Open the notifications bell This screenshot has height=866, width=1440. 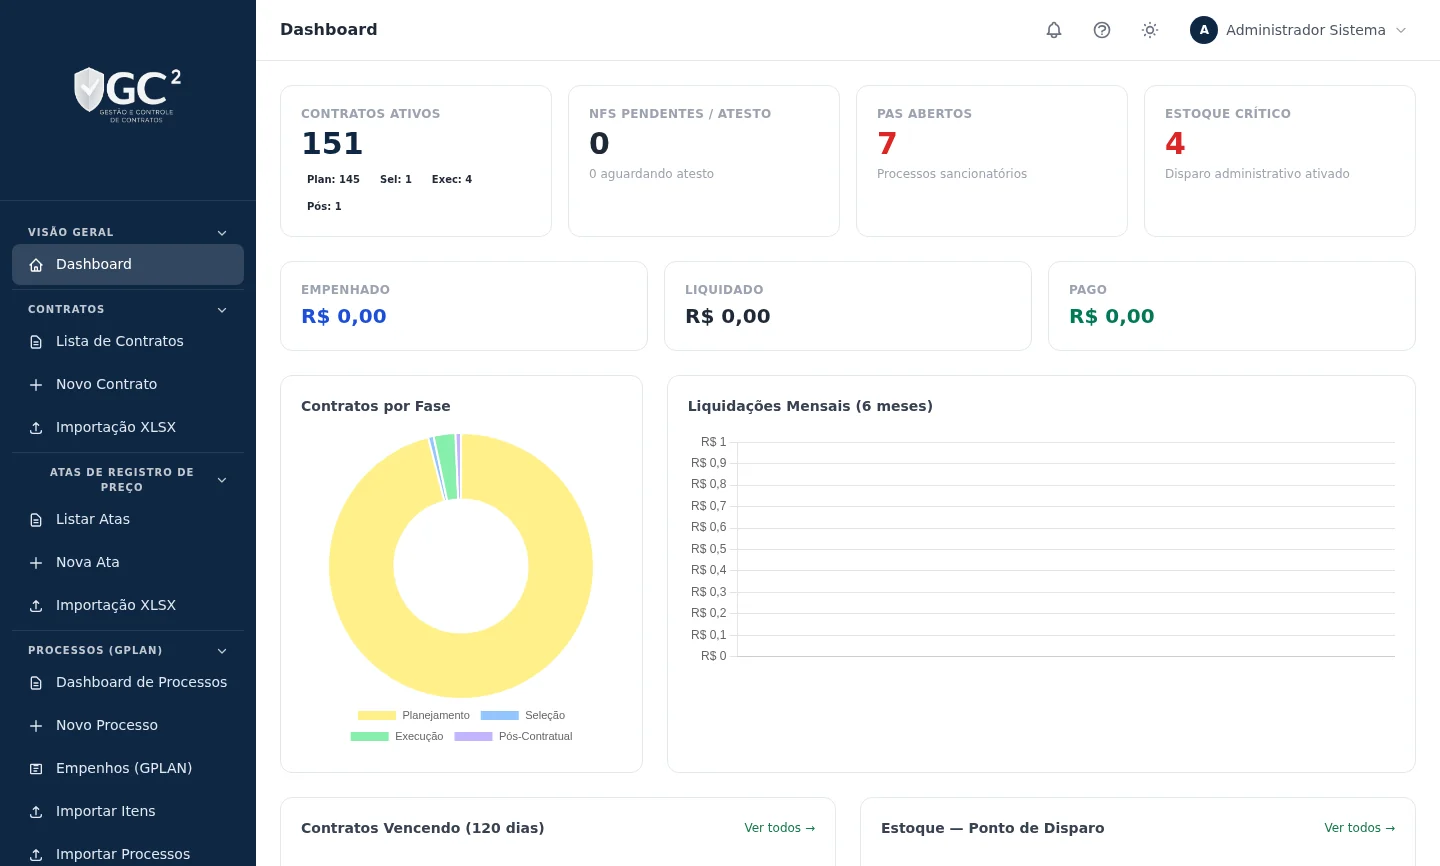pyautogui.click(x=1054, y=30)
